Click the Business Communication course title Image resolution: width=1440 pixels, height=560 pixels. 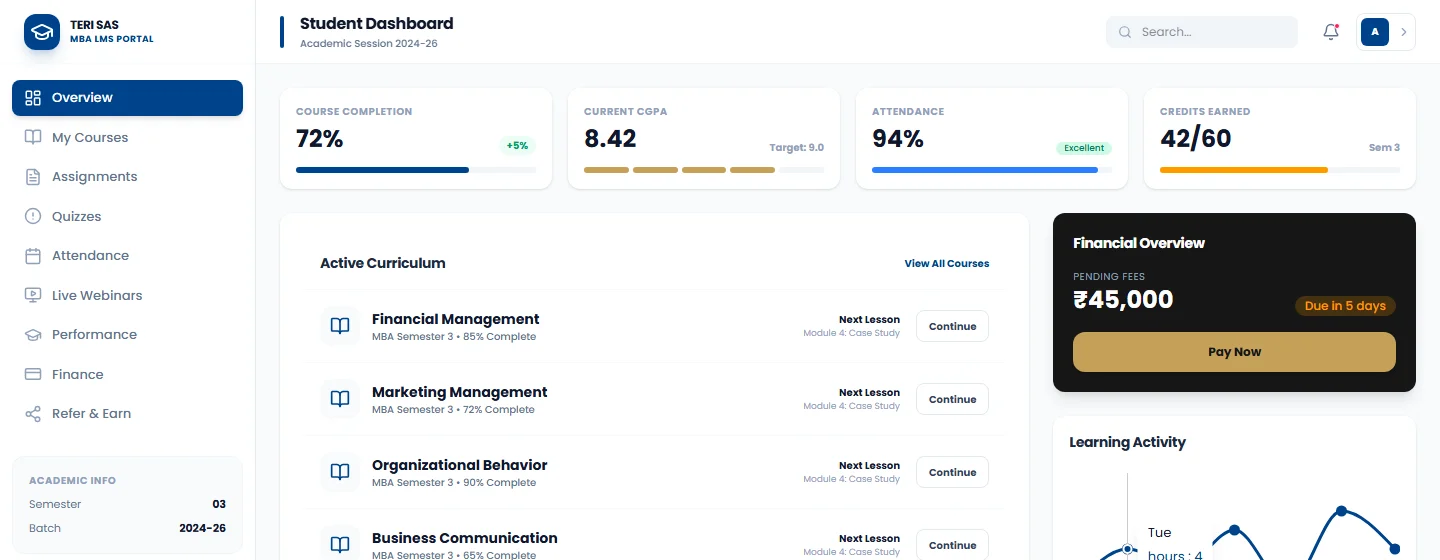(464, 538)
